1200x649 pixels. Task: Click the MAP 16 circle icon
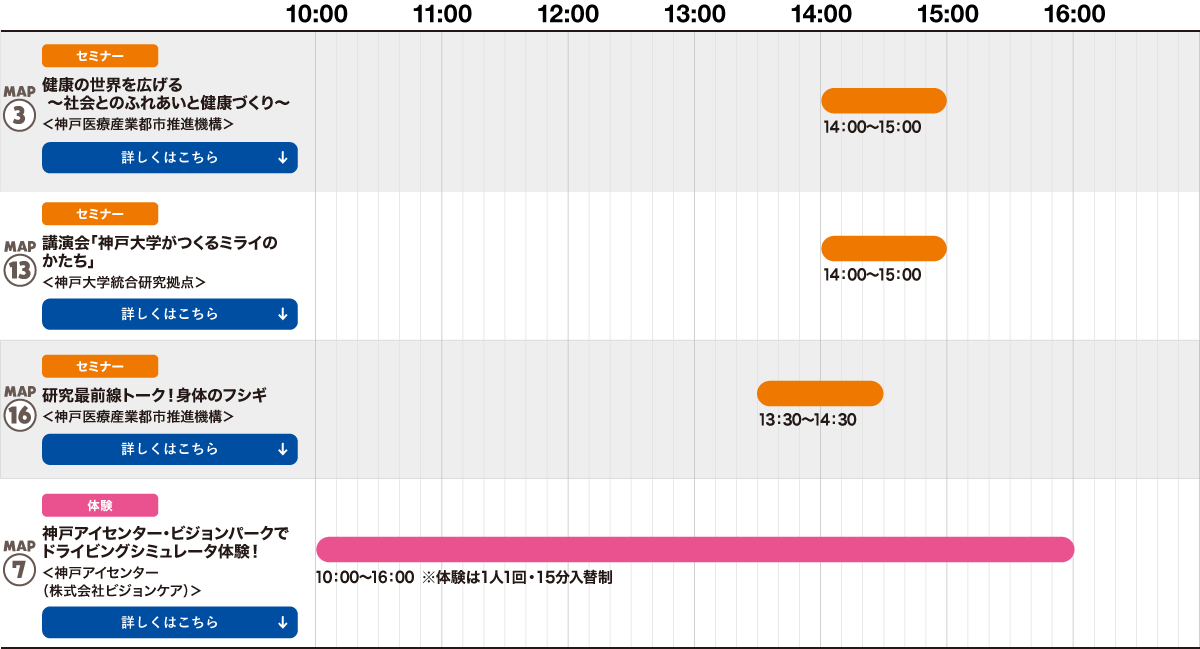19,416
